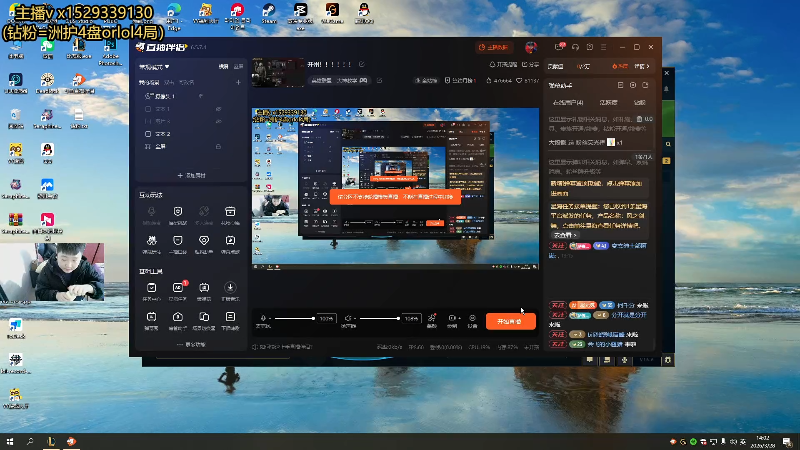800x450 pixels.
Task: Click the first icon in the assistant panel header
Action: pos(620,85)
